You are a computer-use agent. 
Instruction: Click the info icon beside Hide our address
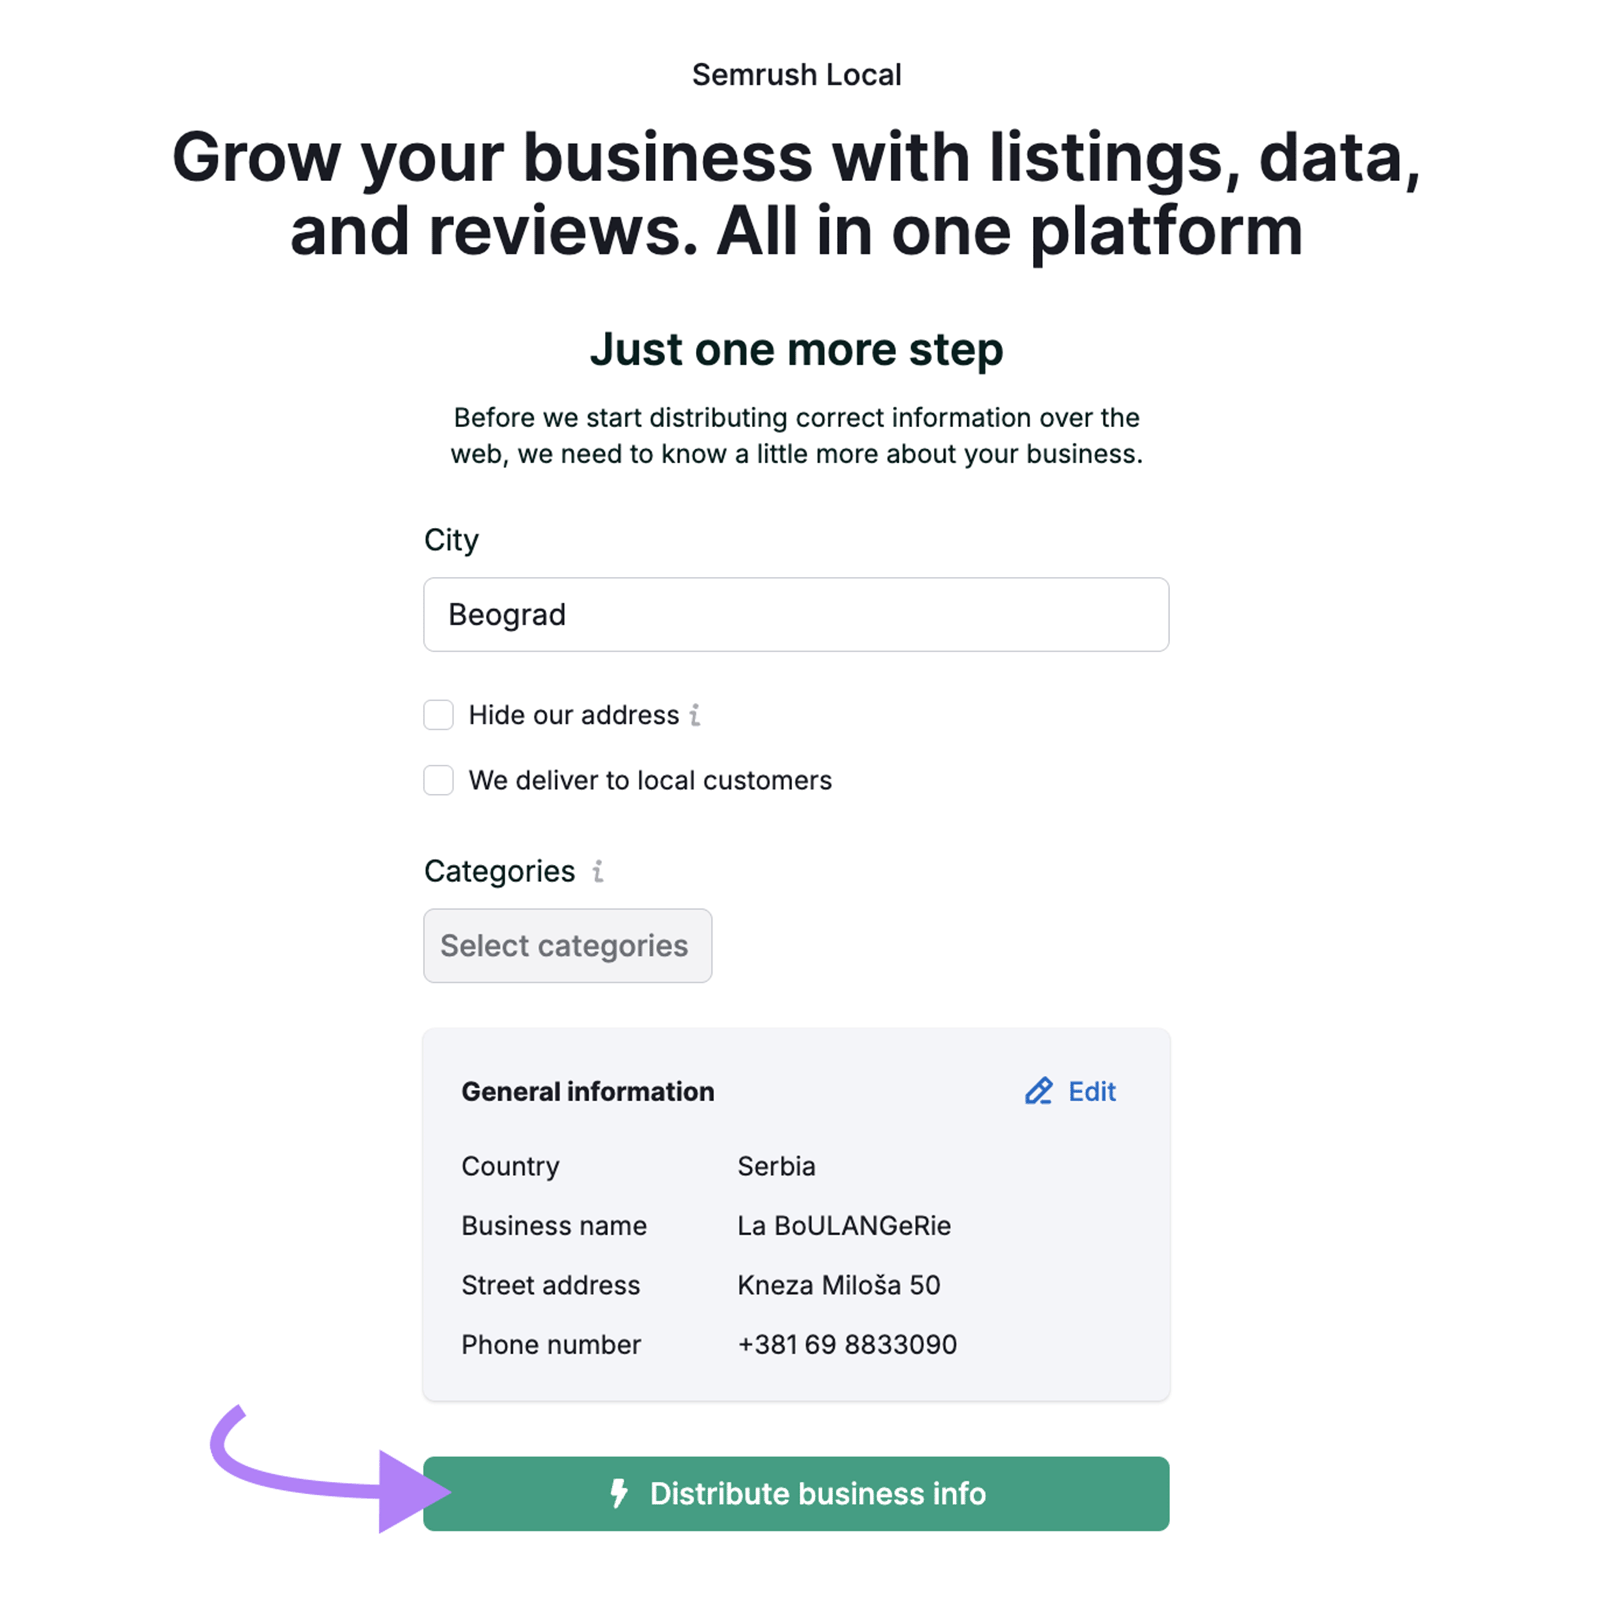pyautogui.click(x=695, y=715)
